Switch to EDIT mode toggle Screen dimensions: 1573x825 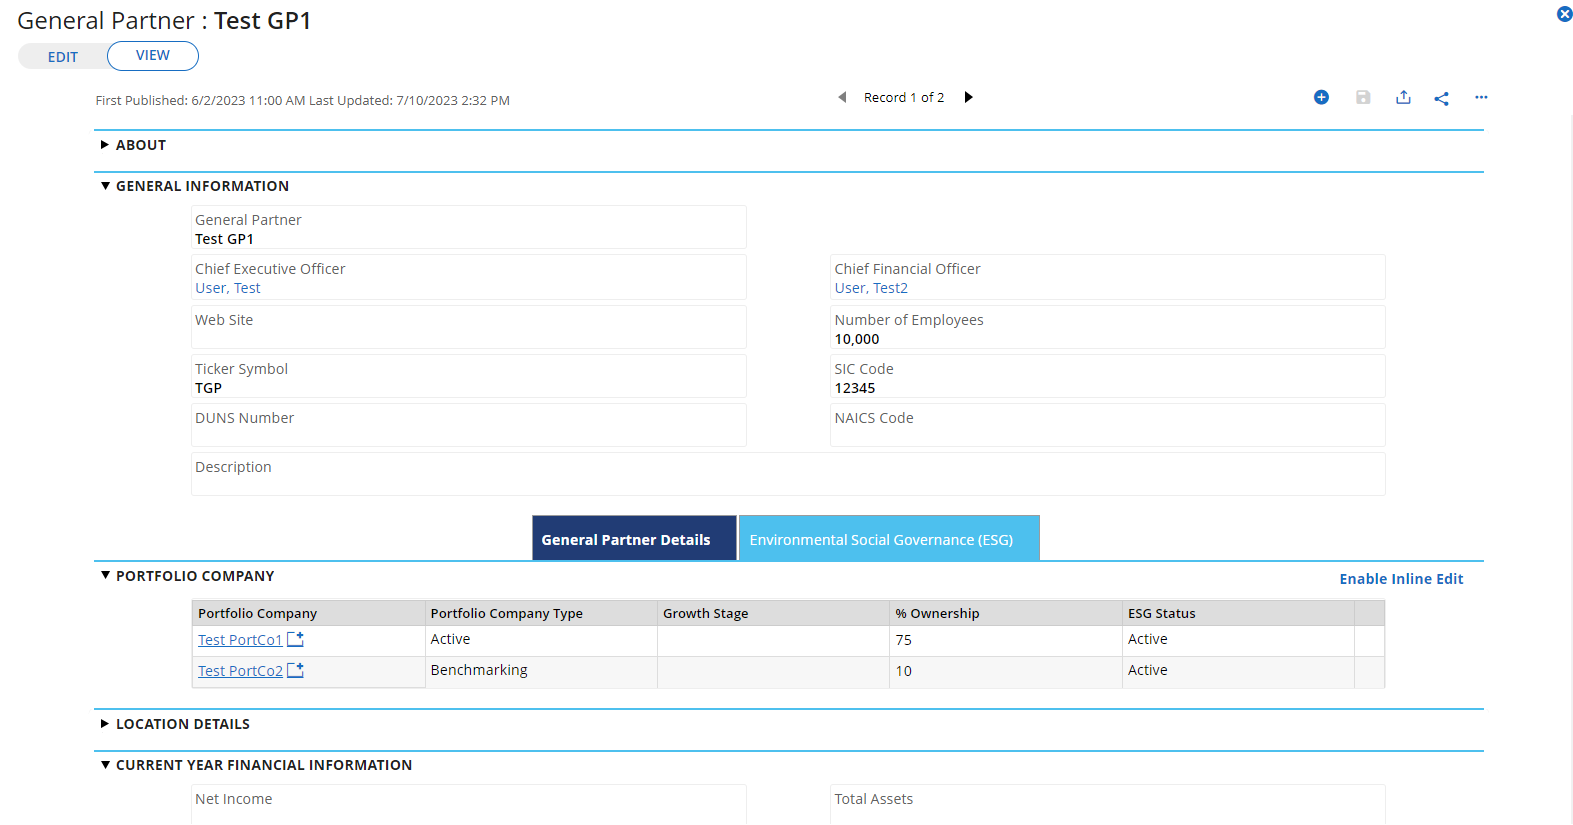(63, 57)
